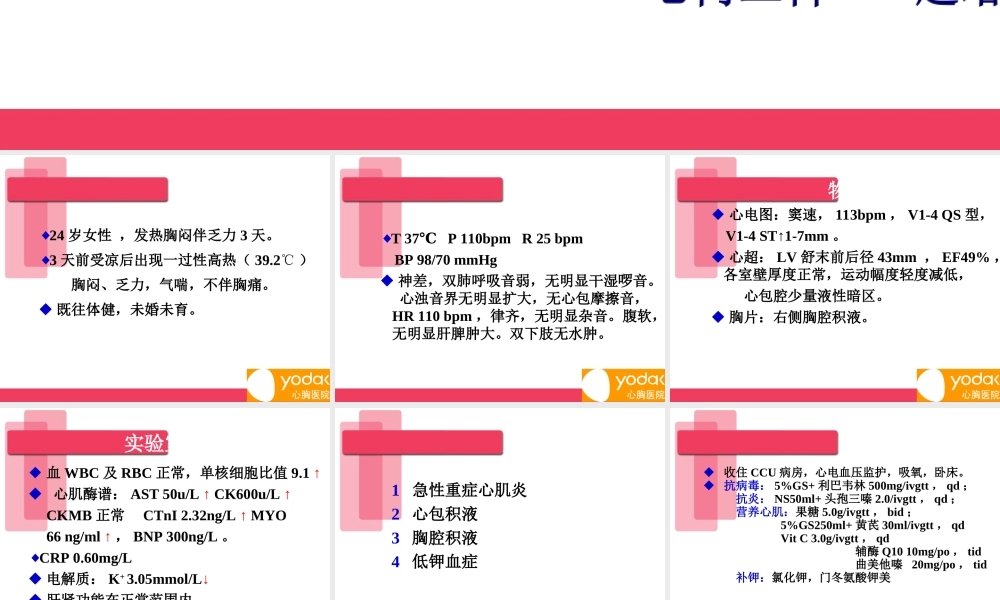
Task: Click the bullet before 收住 CCU 病房 line
Action: pos(706,470)
